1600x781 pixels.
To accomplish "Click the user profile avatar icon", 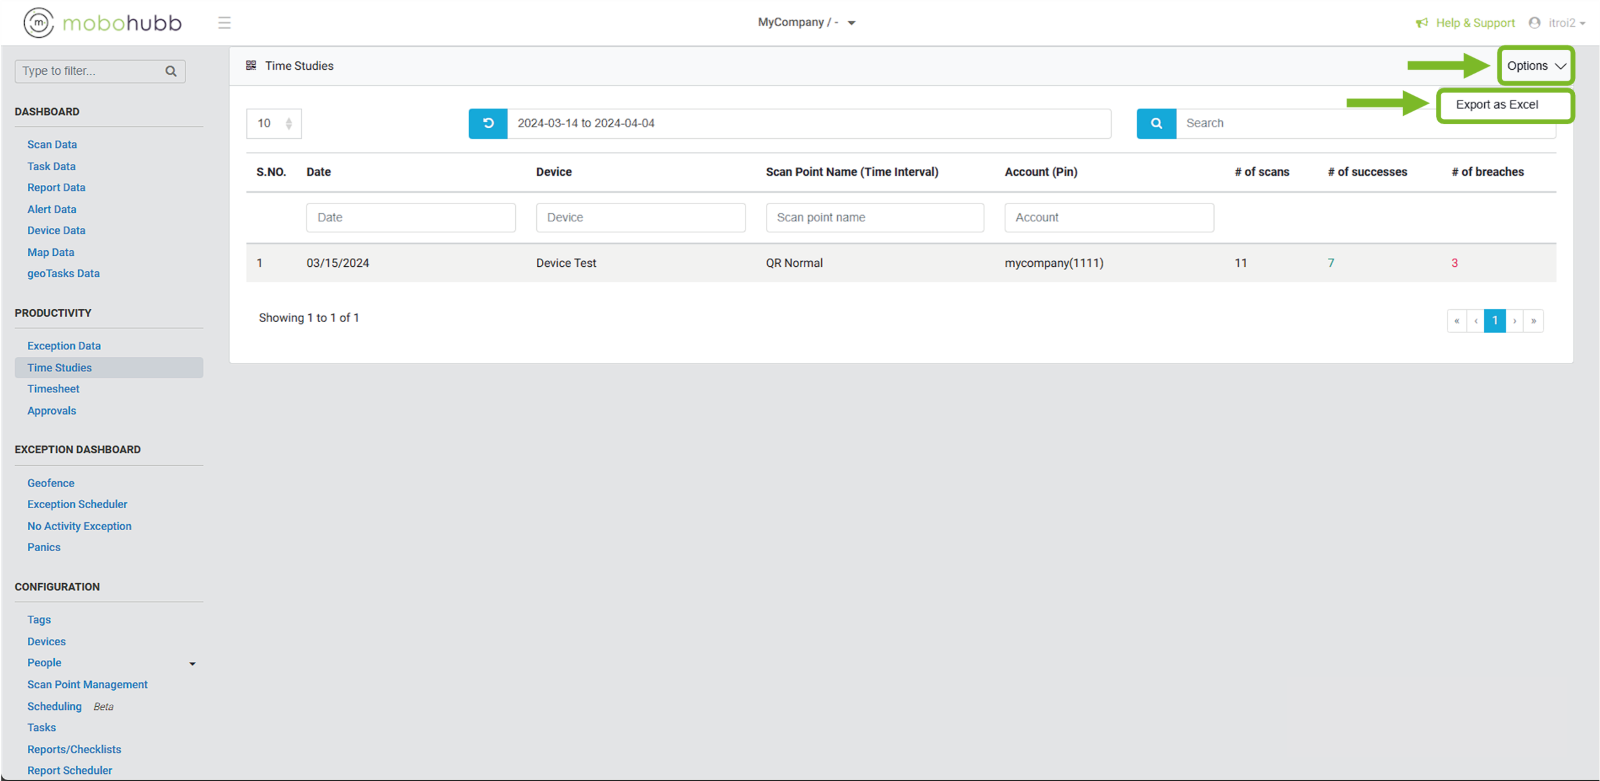I will point(1534,23).
